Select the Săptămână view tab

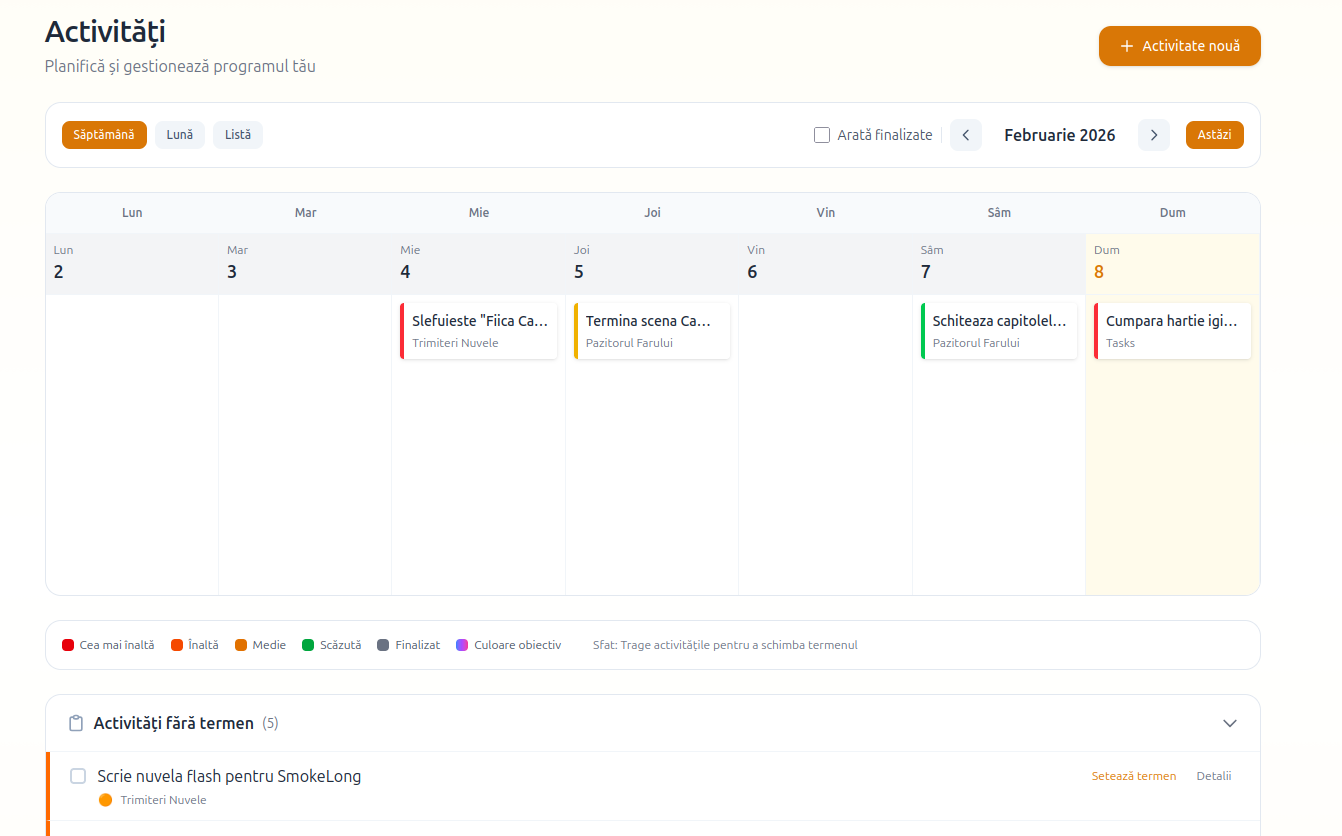[x=104, y=135]
